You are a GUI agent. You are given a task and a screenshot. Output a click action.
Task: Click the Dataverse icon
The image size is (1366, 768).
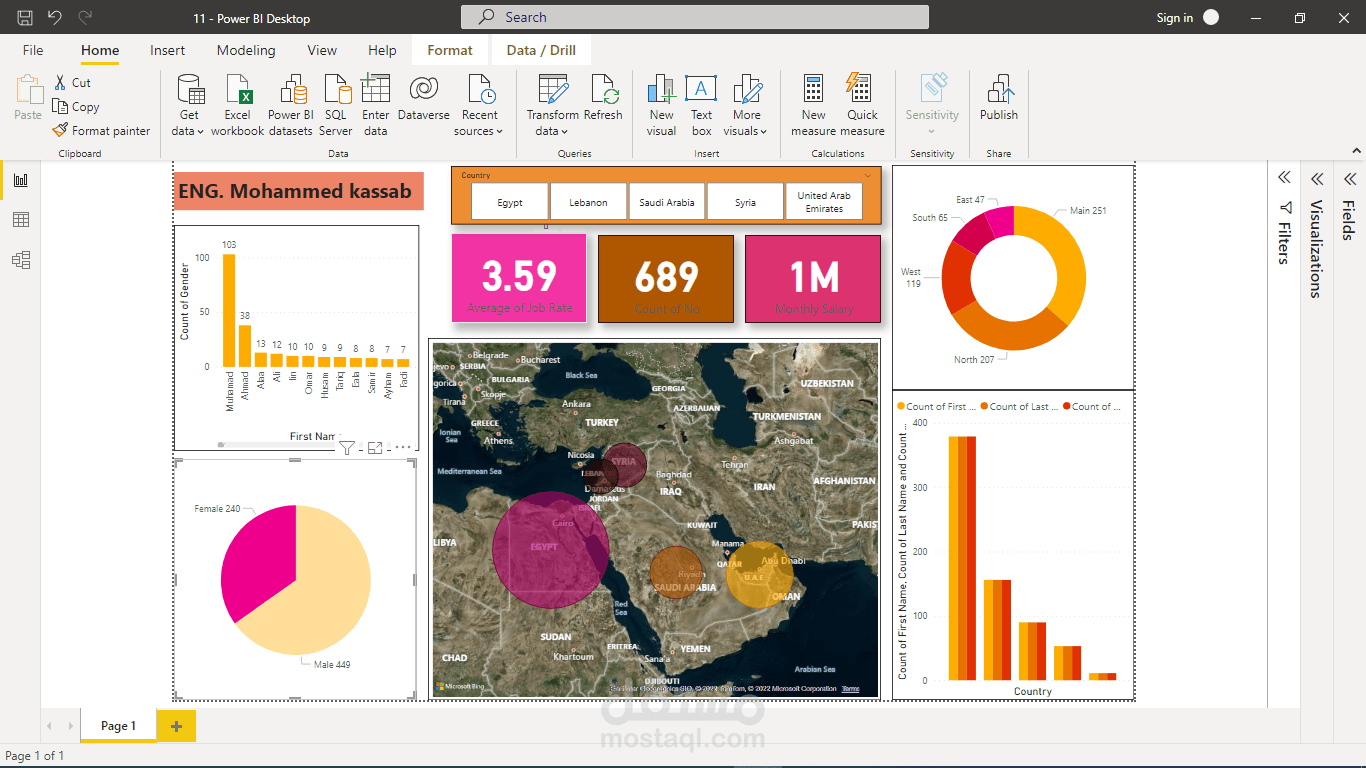423,90
